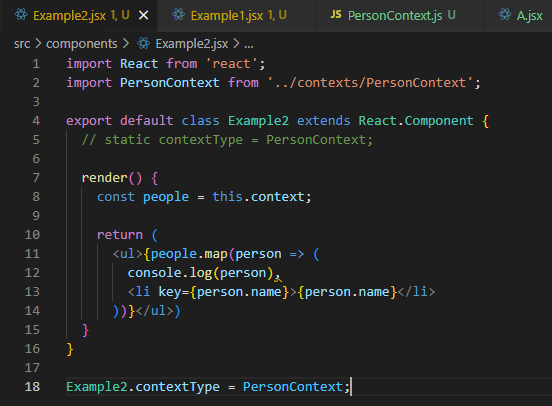
Task: Click line number 18 in gutter
Action: tap(32, 387)
